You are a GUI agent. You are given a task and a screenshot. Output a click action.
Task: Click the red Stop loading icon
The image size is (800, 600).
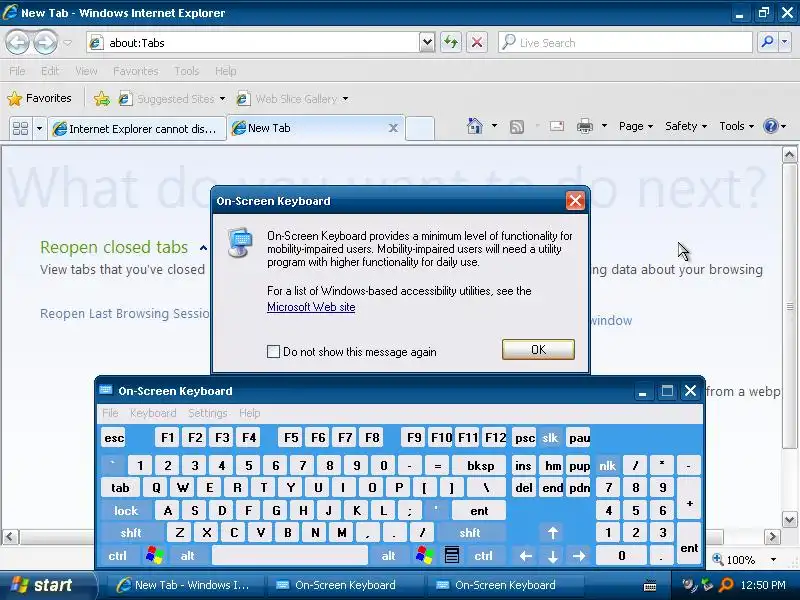pos(477,42)
